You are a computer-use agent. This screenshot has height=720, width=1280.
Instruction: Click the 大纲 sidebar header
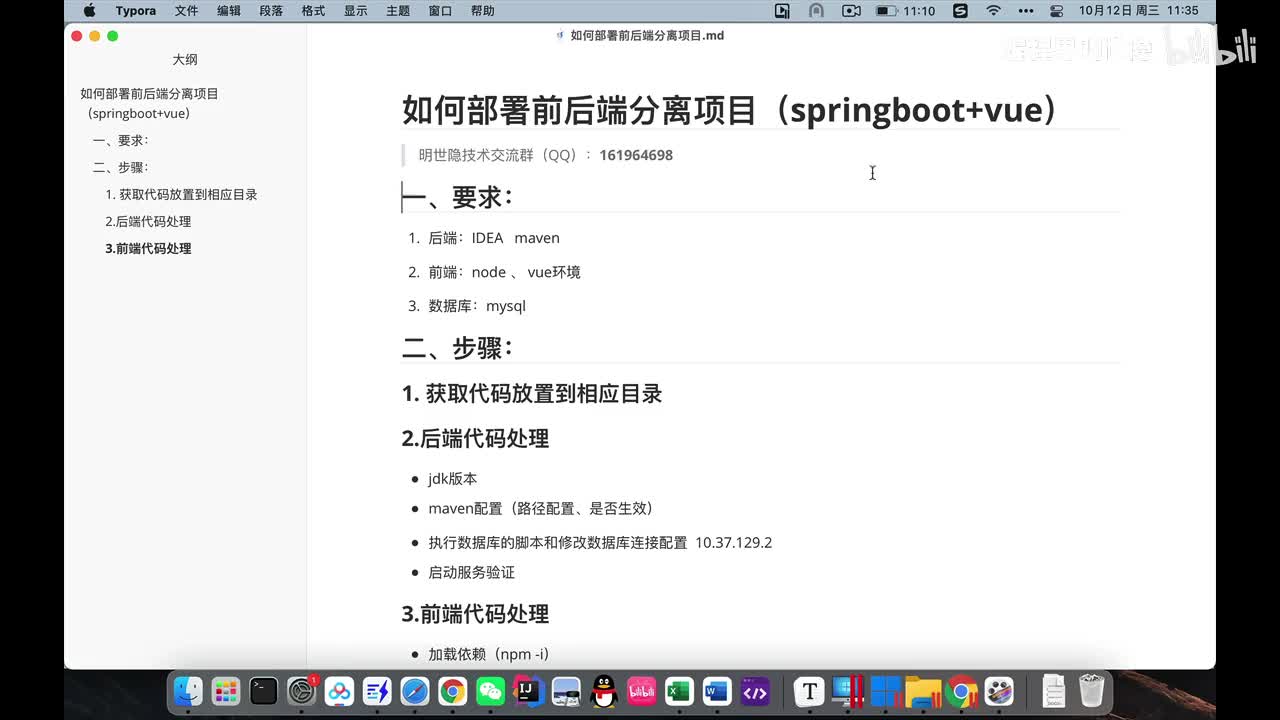tap(185, 59)
